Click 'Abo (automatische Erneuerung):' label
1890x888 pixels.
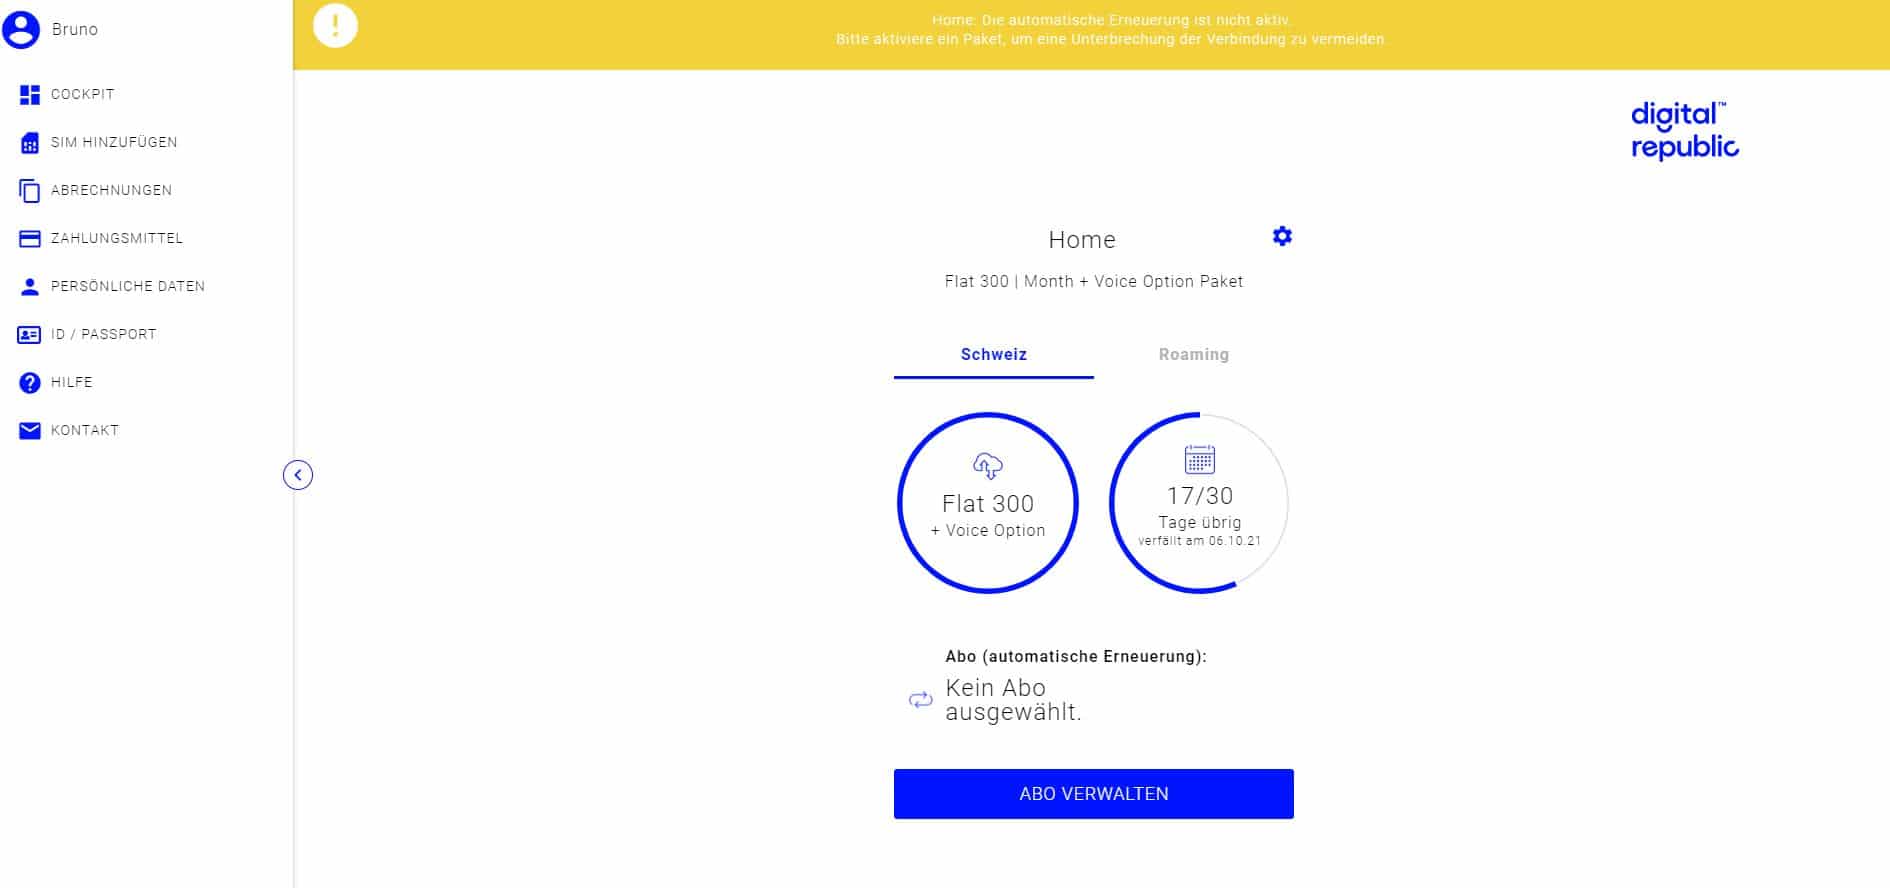click(1076, 657)
